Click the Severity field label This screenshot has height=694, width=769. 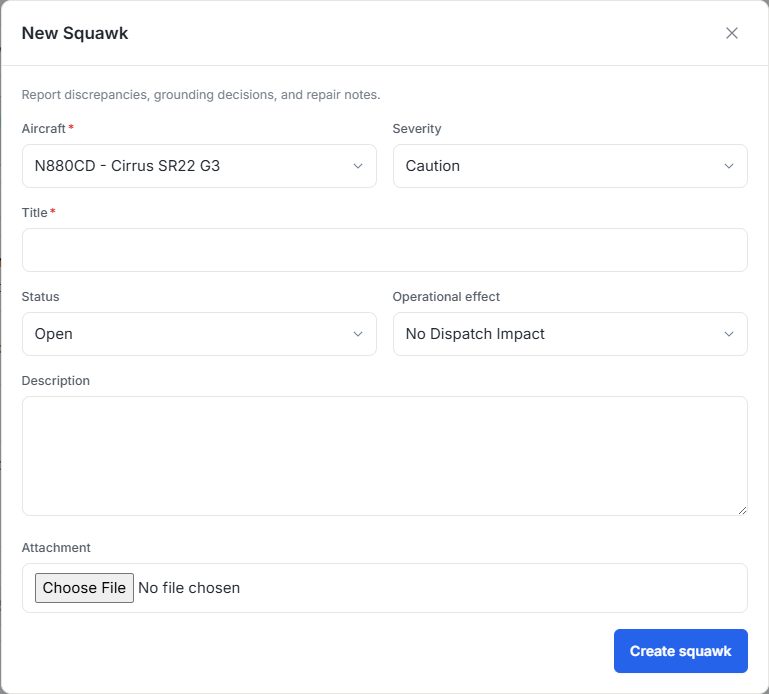click(x=416, y=129)
